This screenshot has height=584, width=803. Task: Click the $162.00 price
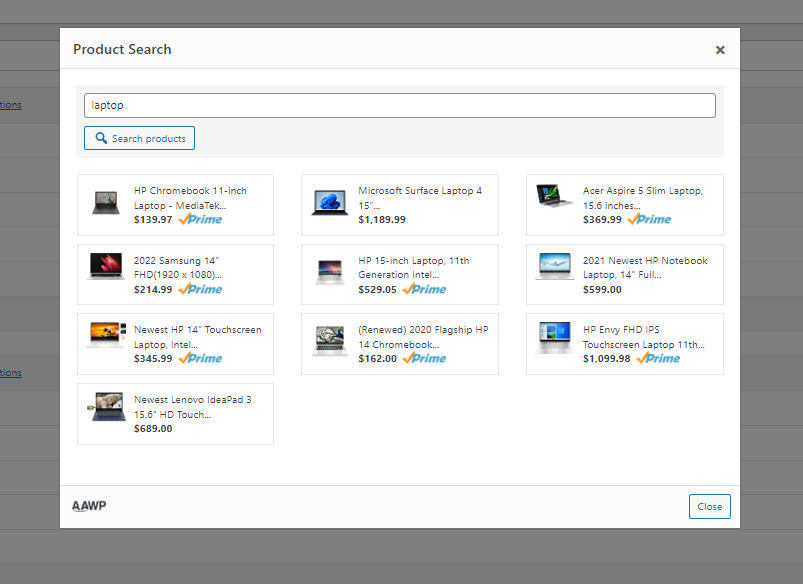click(x=377, y=359)
